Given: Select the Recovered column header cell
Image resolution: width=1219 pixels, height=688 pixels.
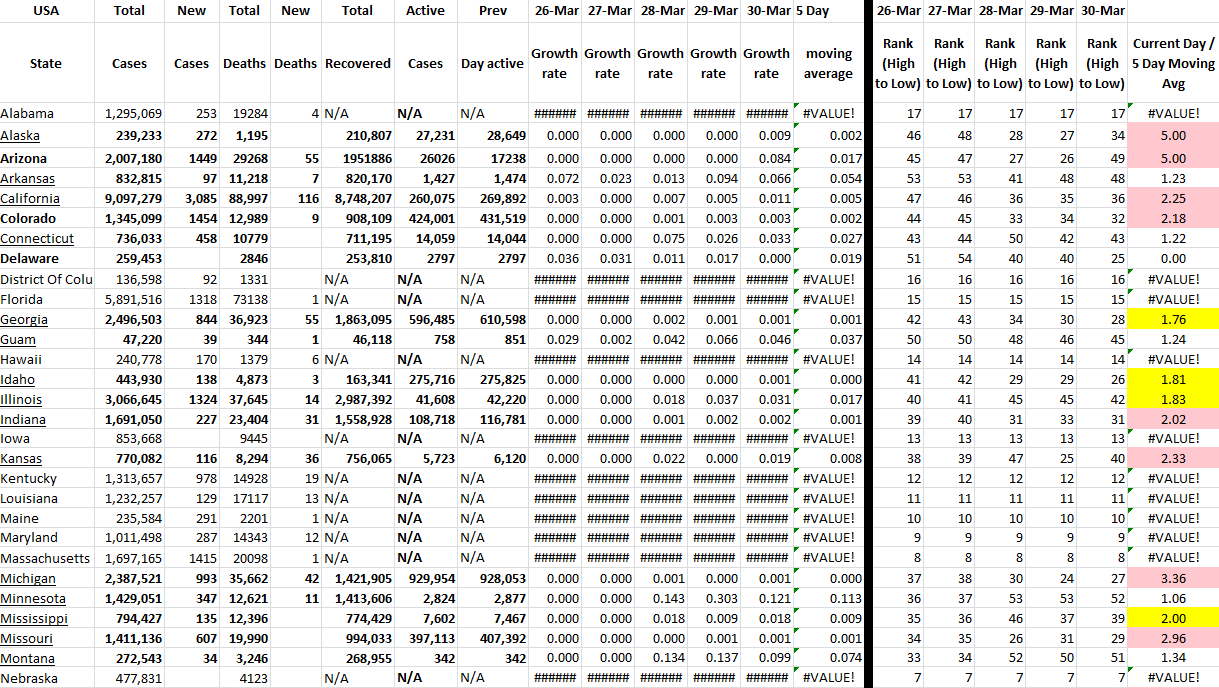Looking at the screenshot, I should pyautogui.click(x=357, y=63).
